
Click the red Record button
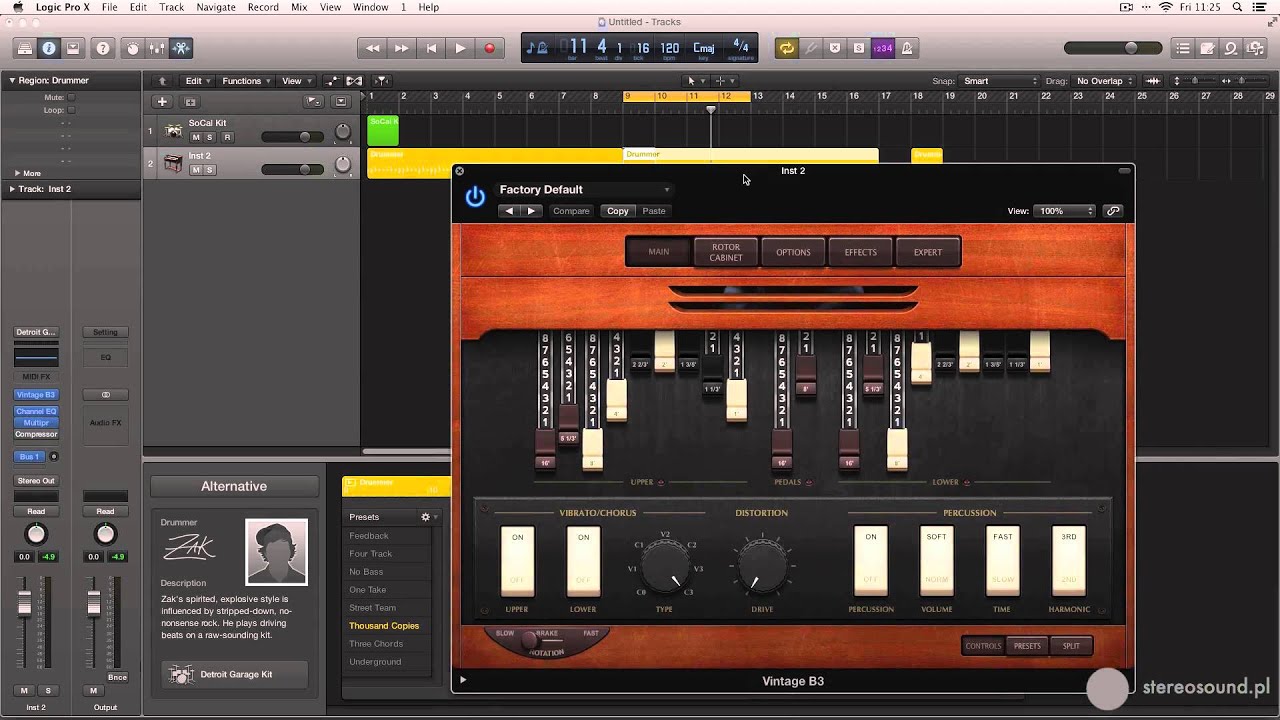pyautogui.click(x=489, y=48)
